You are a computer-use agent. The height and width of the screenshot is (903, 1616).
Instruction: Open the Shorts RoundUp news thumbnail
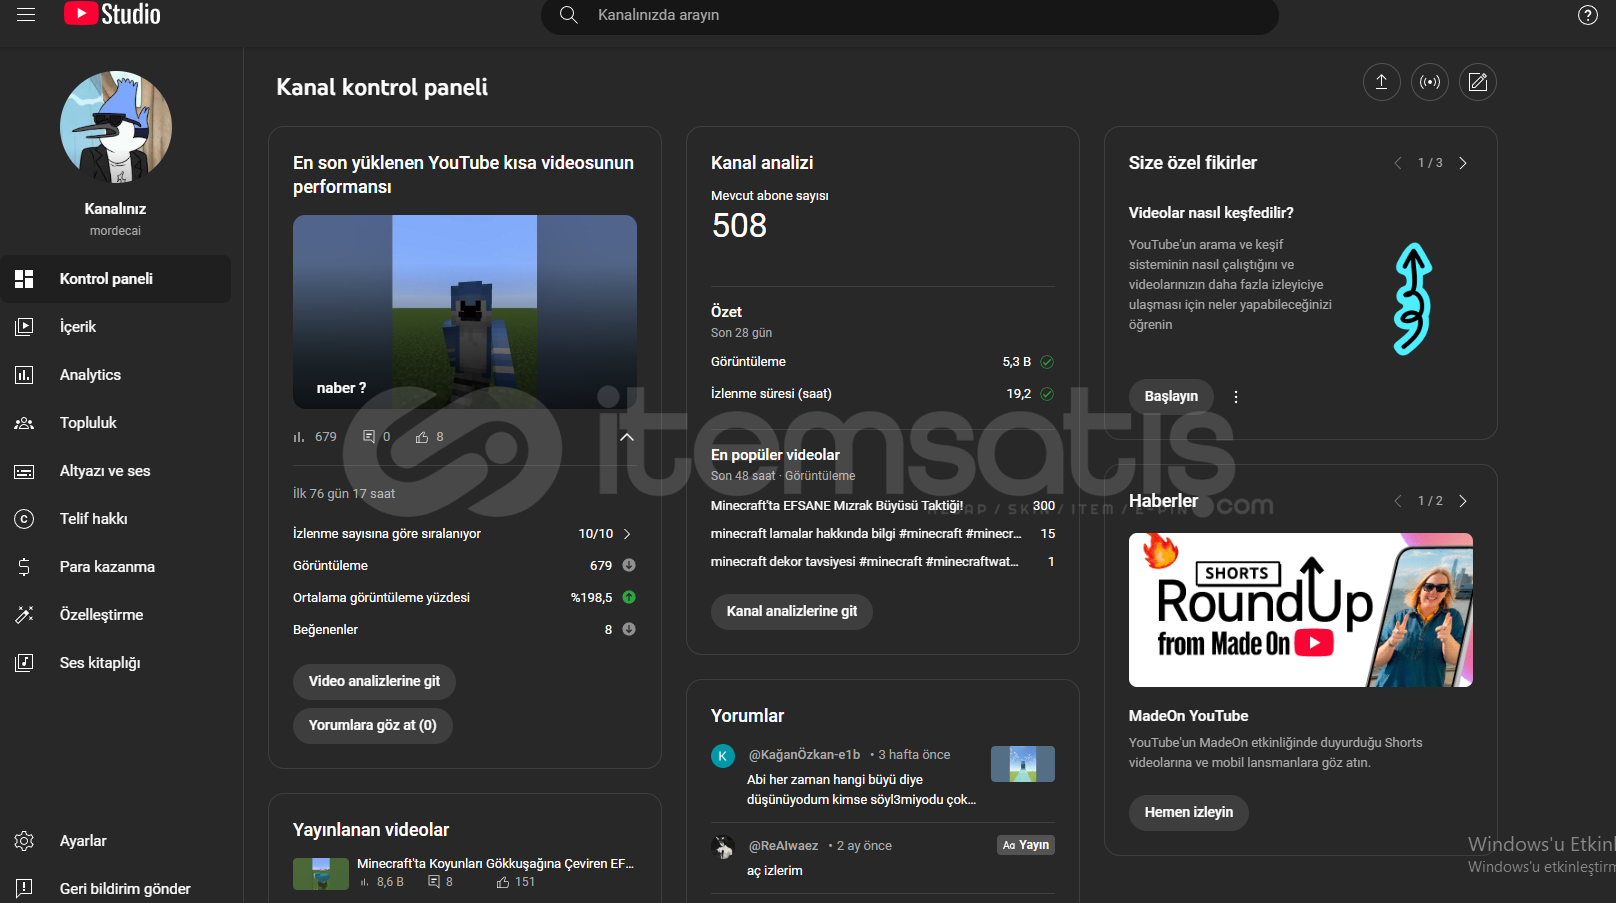coord(1300,610)
